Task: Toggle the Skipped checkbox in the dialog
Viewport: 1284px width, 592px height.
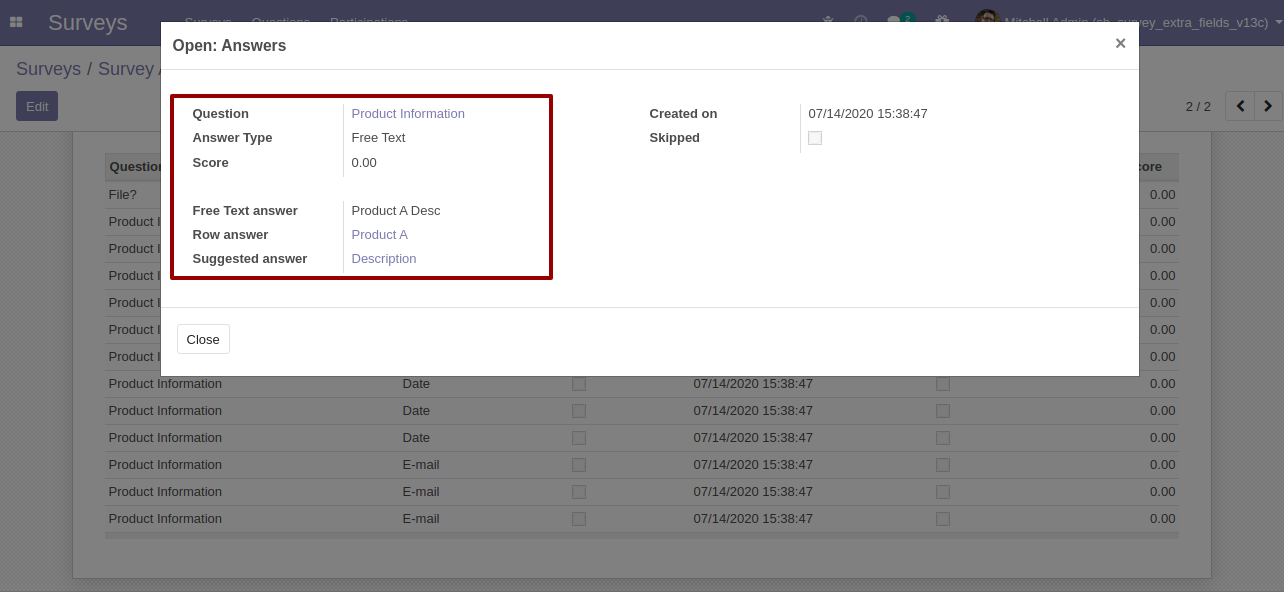Action: coord(815,138)
